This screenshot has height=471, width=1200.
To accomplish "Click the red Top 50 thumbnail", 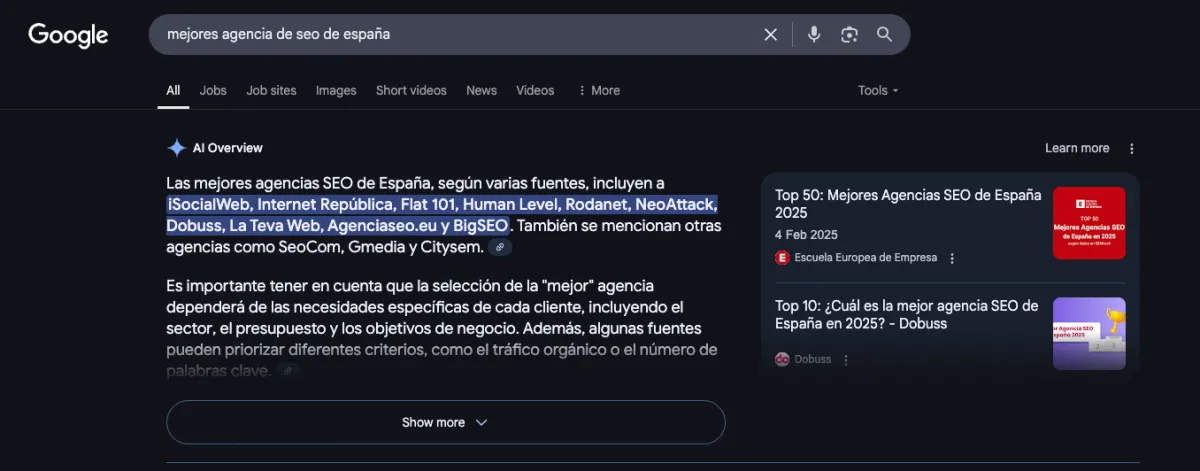I will click(x=1089, y=223).
